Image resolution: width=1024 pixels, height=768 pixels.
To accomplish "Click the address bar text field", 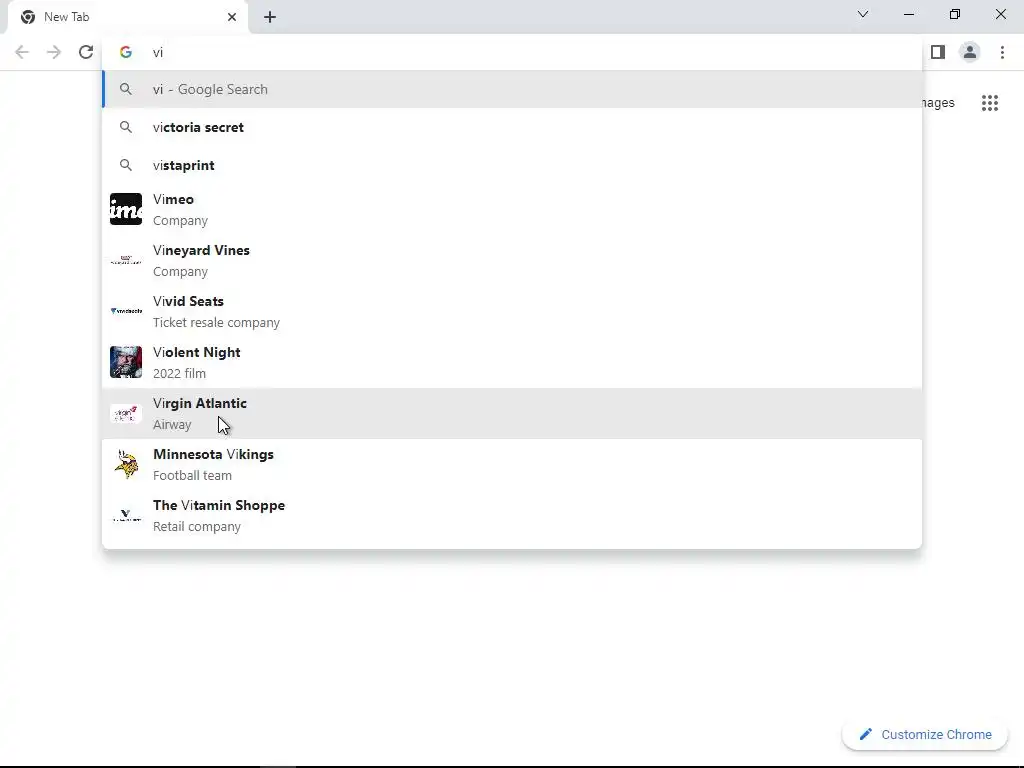I will click(512, 52).
